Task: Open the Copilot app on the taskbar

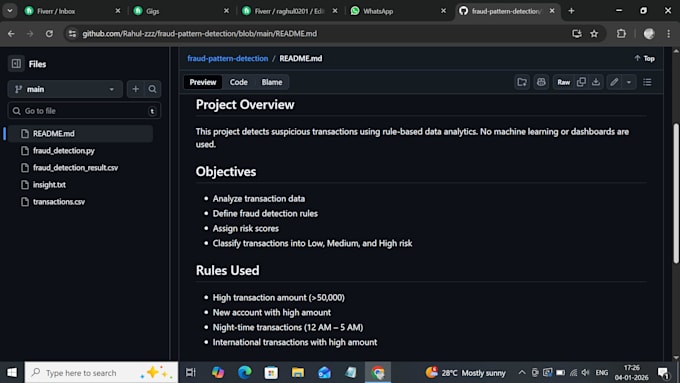Action: (x=218, y=372)
